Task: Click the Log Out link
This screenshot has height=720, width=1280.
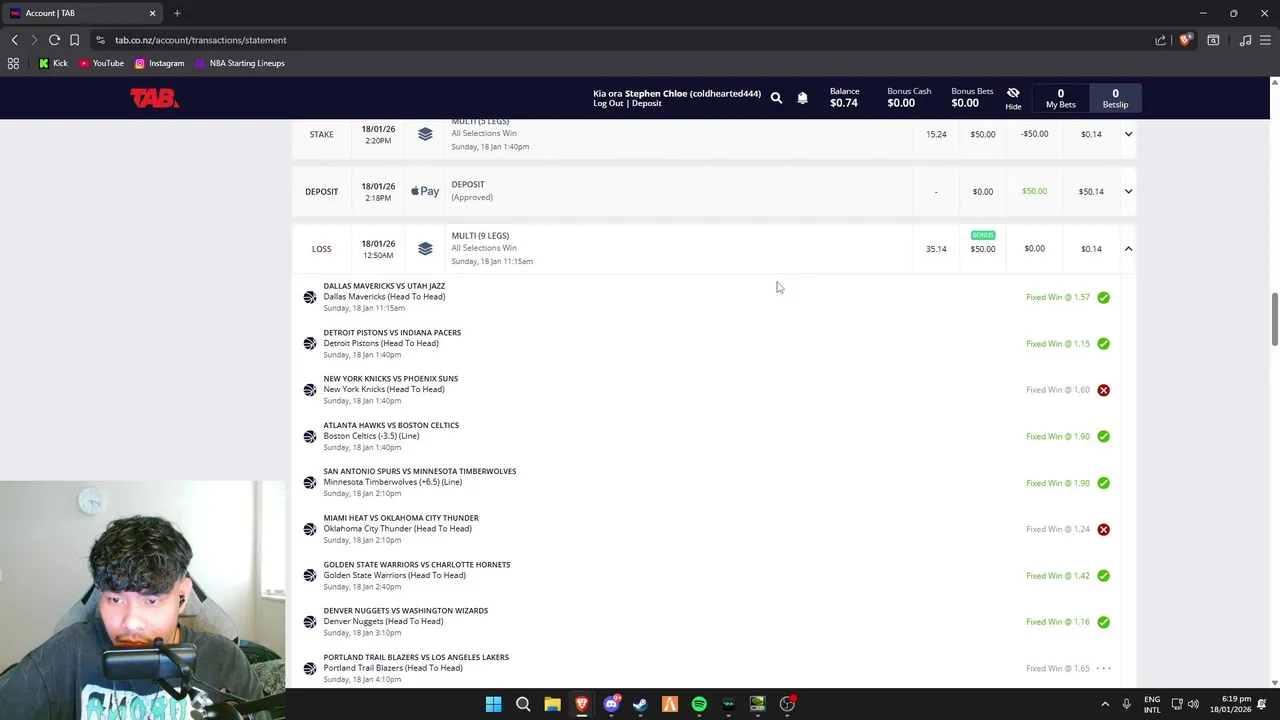Action: (608, 103)
